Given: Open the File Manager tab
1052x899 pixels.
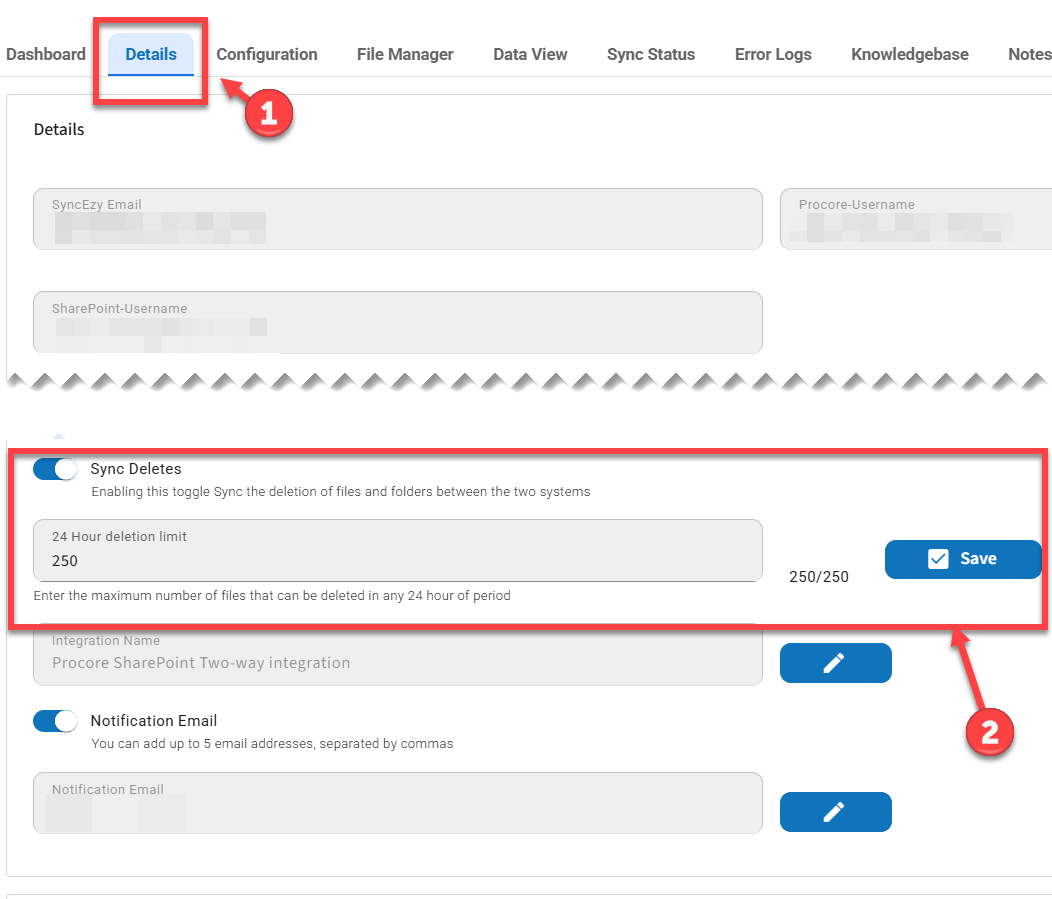Looking at the screenshot, I should [405, 55].
